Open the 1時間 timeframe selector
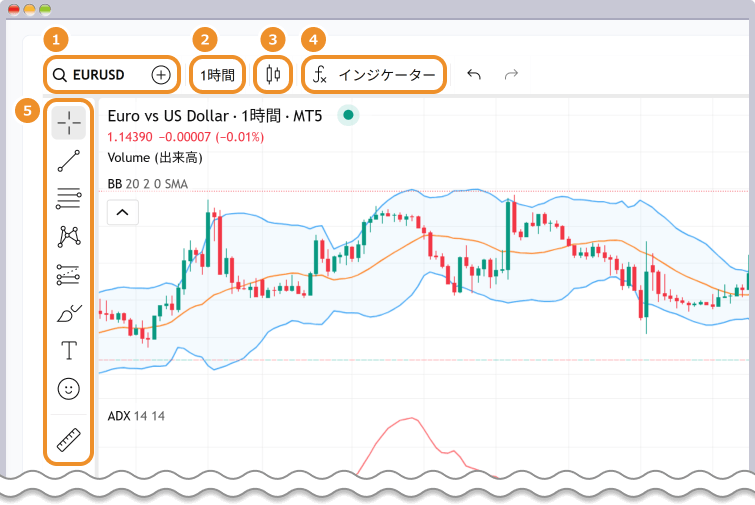Image resolution: width=755 pixels, height=505 pixels. pos(217,75)
